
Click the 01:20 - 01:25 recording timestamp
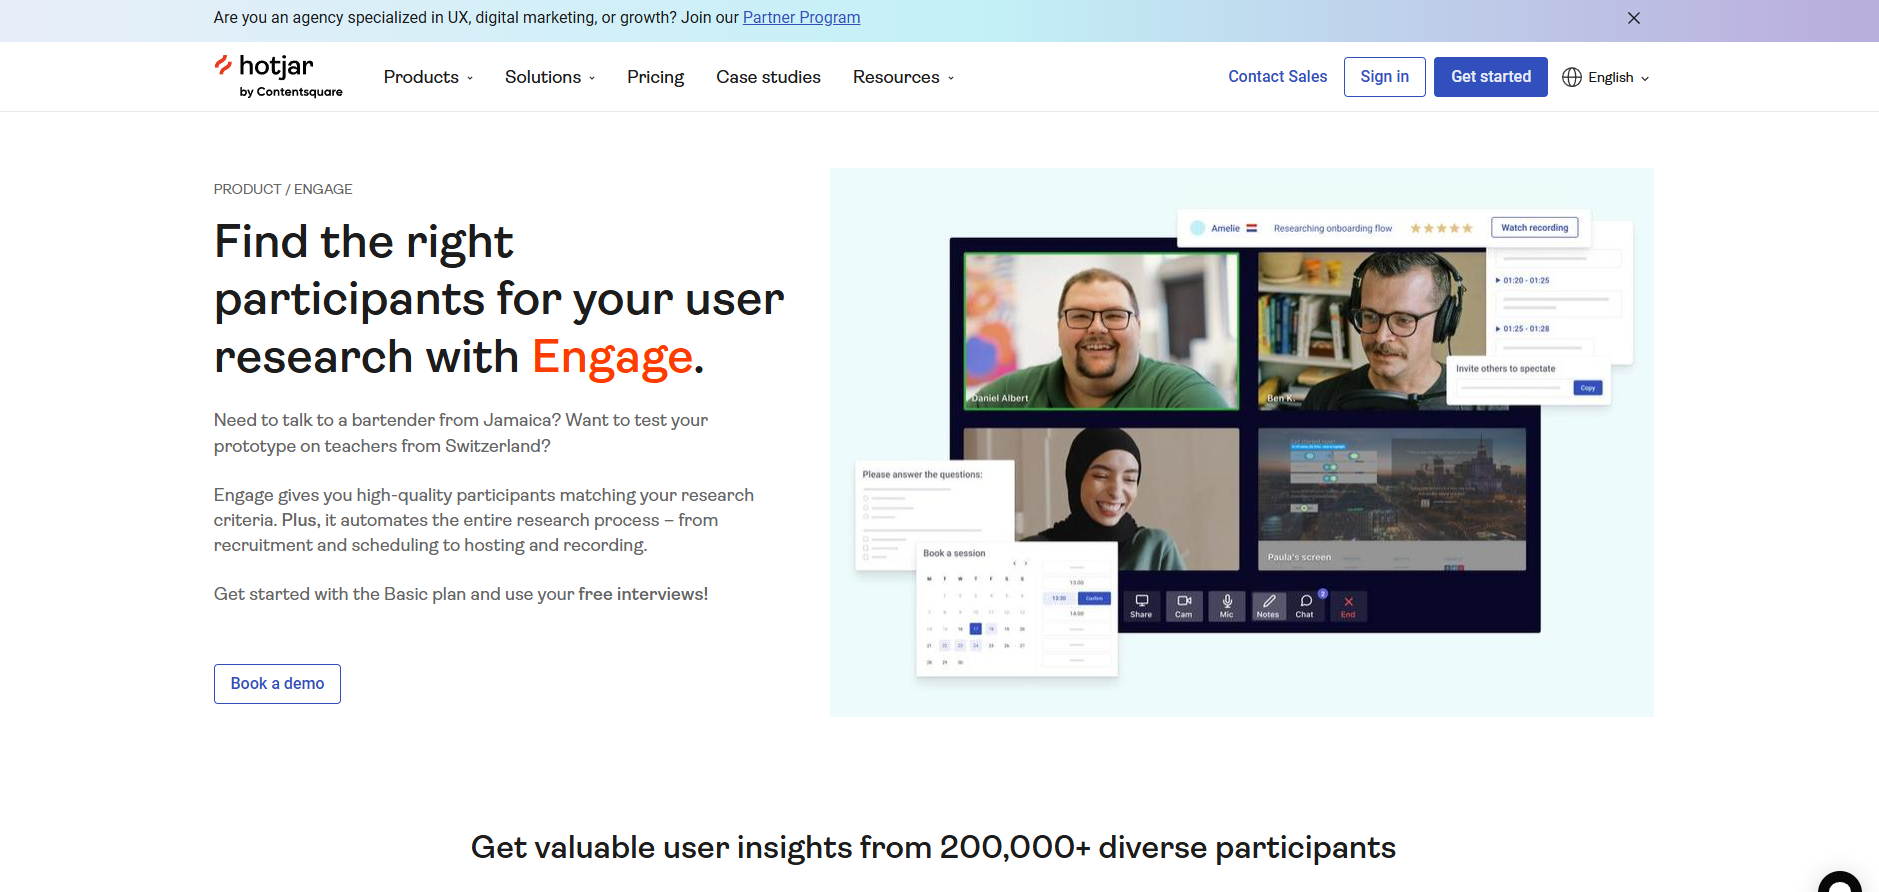click(x=1523, y=281)
